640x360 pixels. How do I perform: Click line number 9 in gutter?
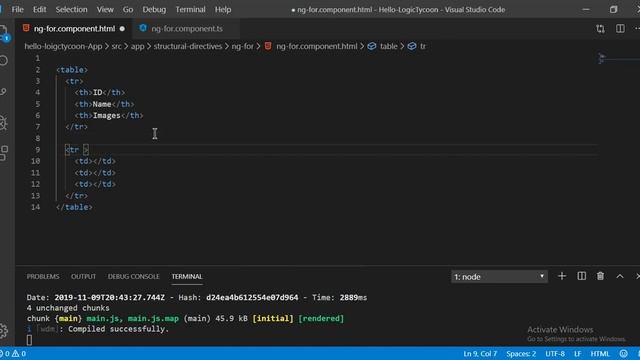(38, 150)
